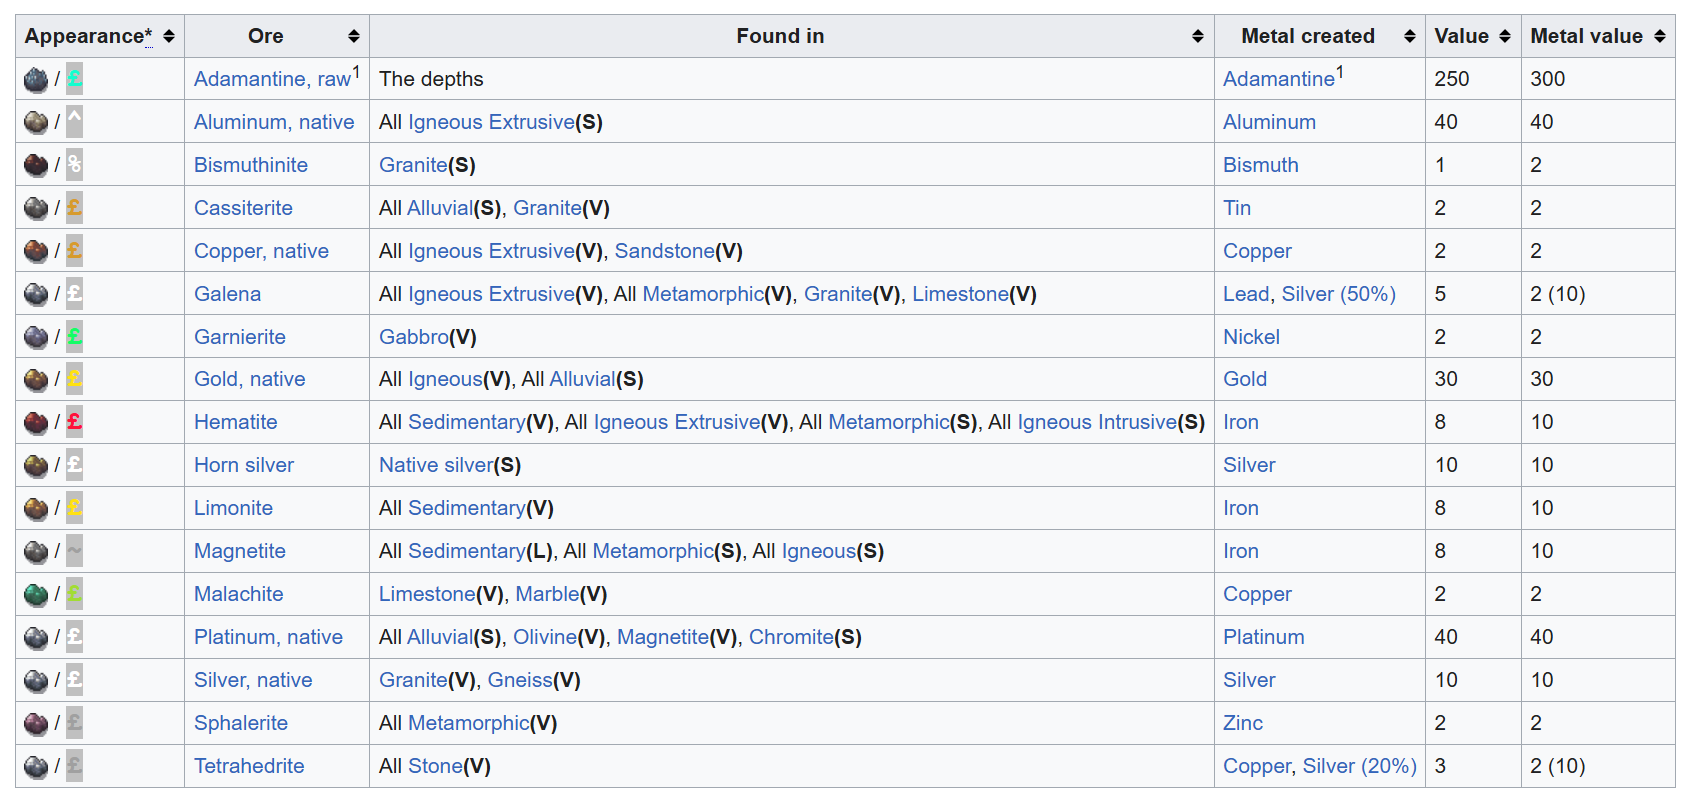This screenshot has height=808, width=1700.
Task: Open the Tin metal link
Action: [1237, 208]
